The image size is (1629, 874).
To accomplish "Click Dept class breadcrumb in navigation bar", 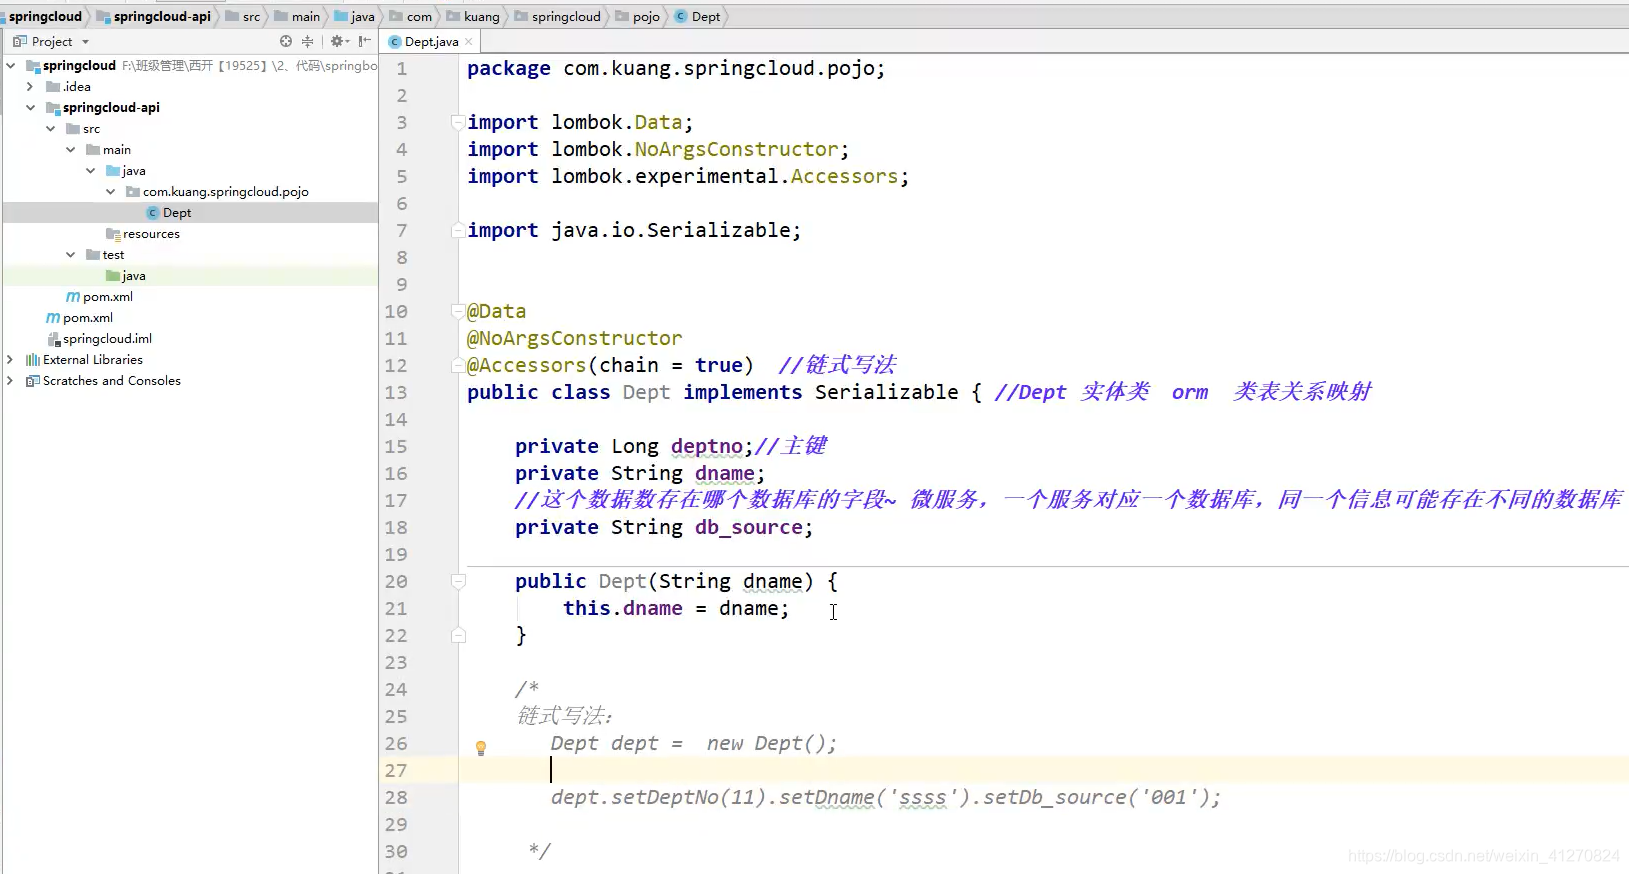I will pyautogui.click(x=698, y=16).
